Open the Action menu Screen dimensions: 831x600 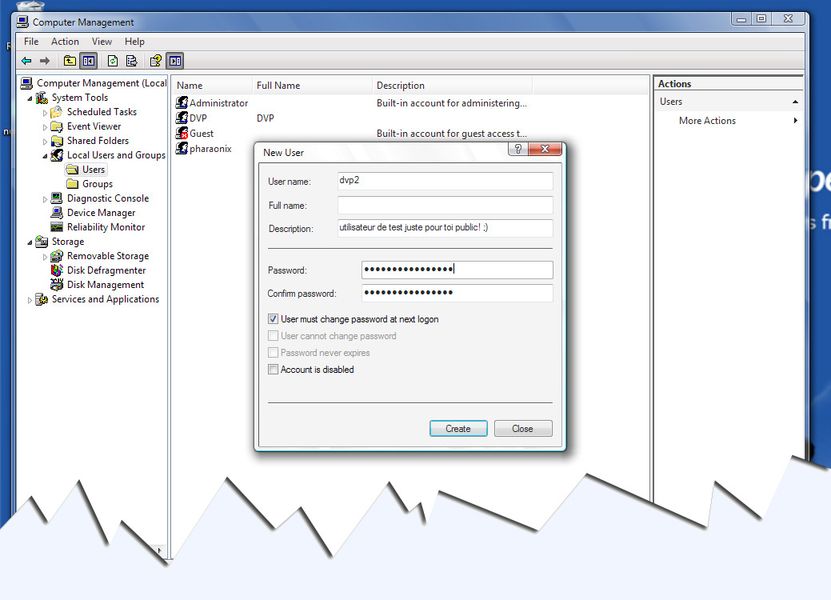tap(65, 42)
